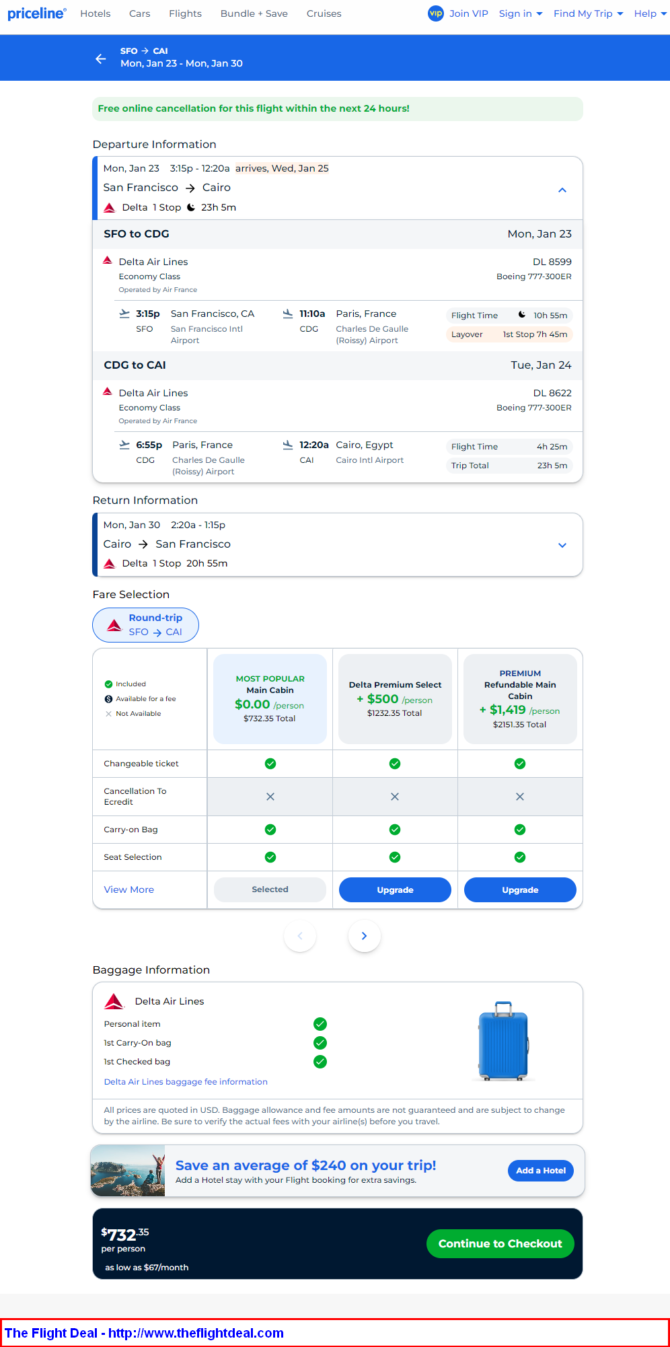Click the Selected button for Main Cabin
The height and width of the screenshot is (1347, 670).
tap(270, 890)
